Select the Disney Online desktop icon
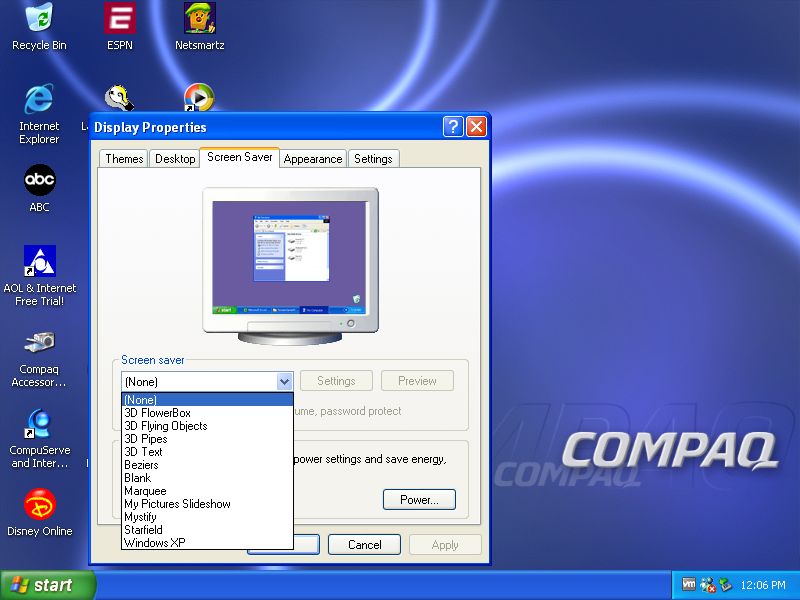The width and height of the screenshot is (800, 600). click(39, 512)
